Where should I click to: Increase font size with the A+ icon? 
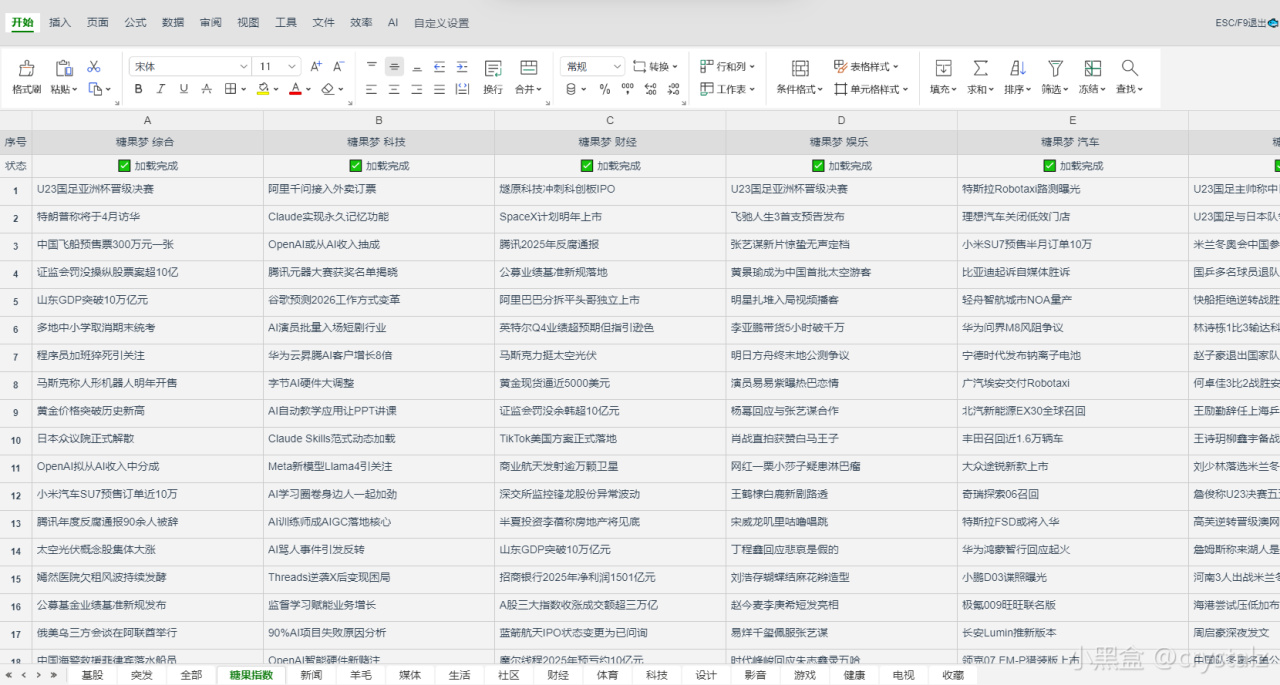(316, 66)
